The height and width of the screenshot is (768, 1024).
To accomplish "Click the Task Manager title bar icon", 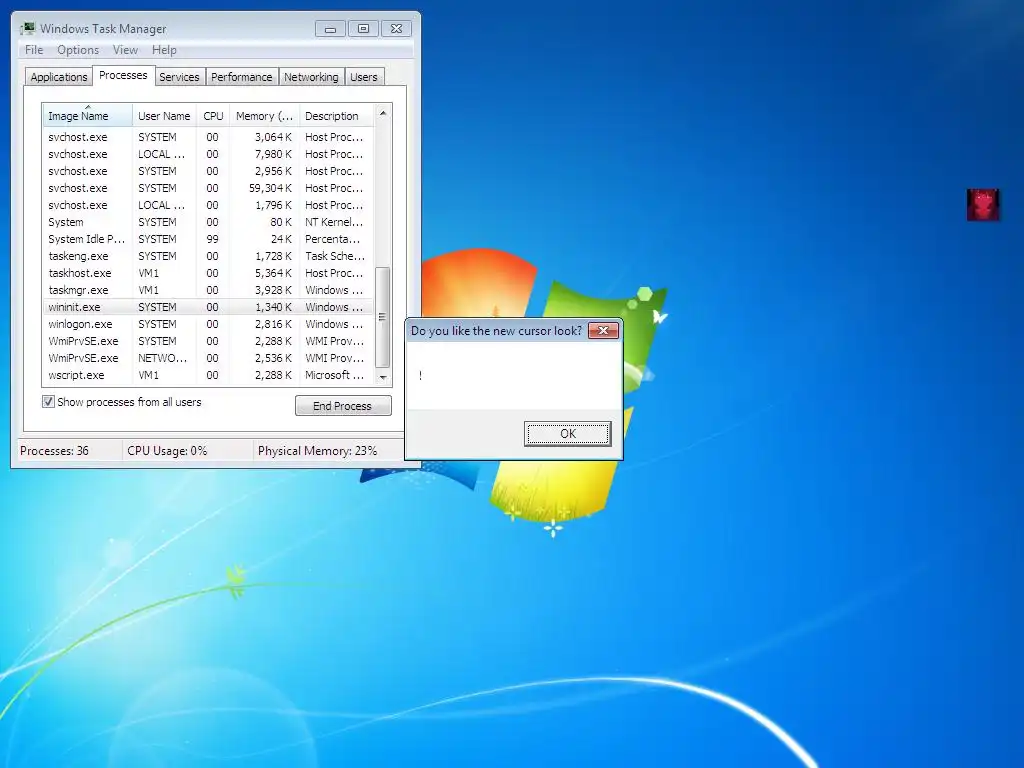I will (27, 28).
